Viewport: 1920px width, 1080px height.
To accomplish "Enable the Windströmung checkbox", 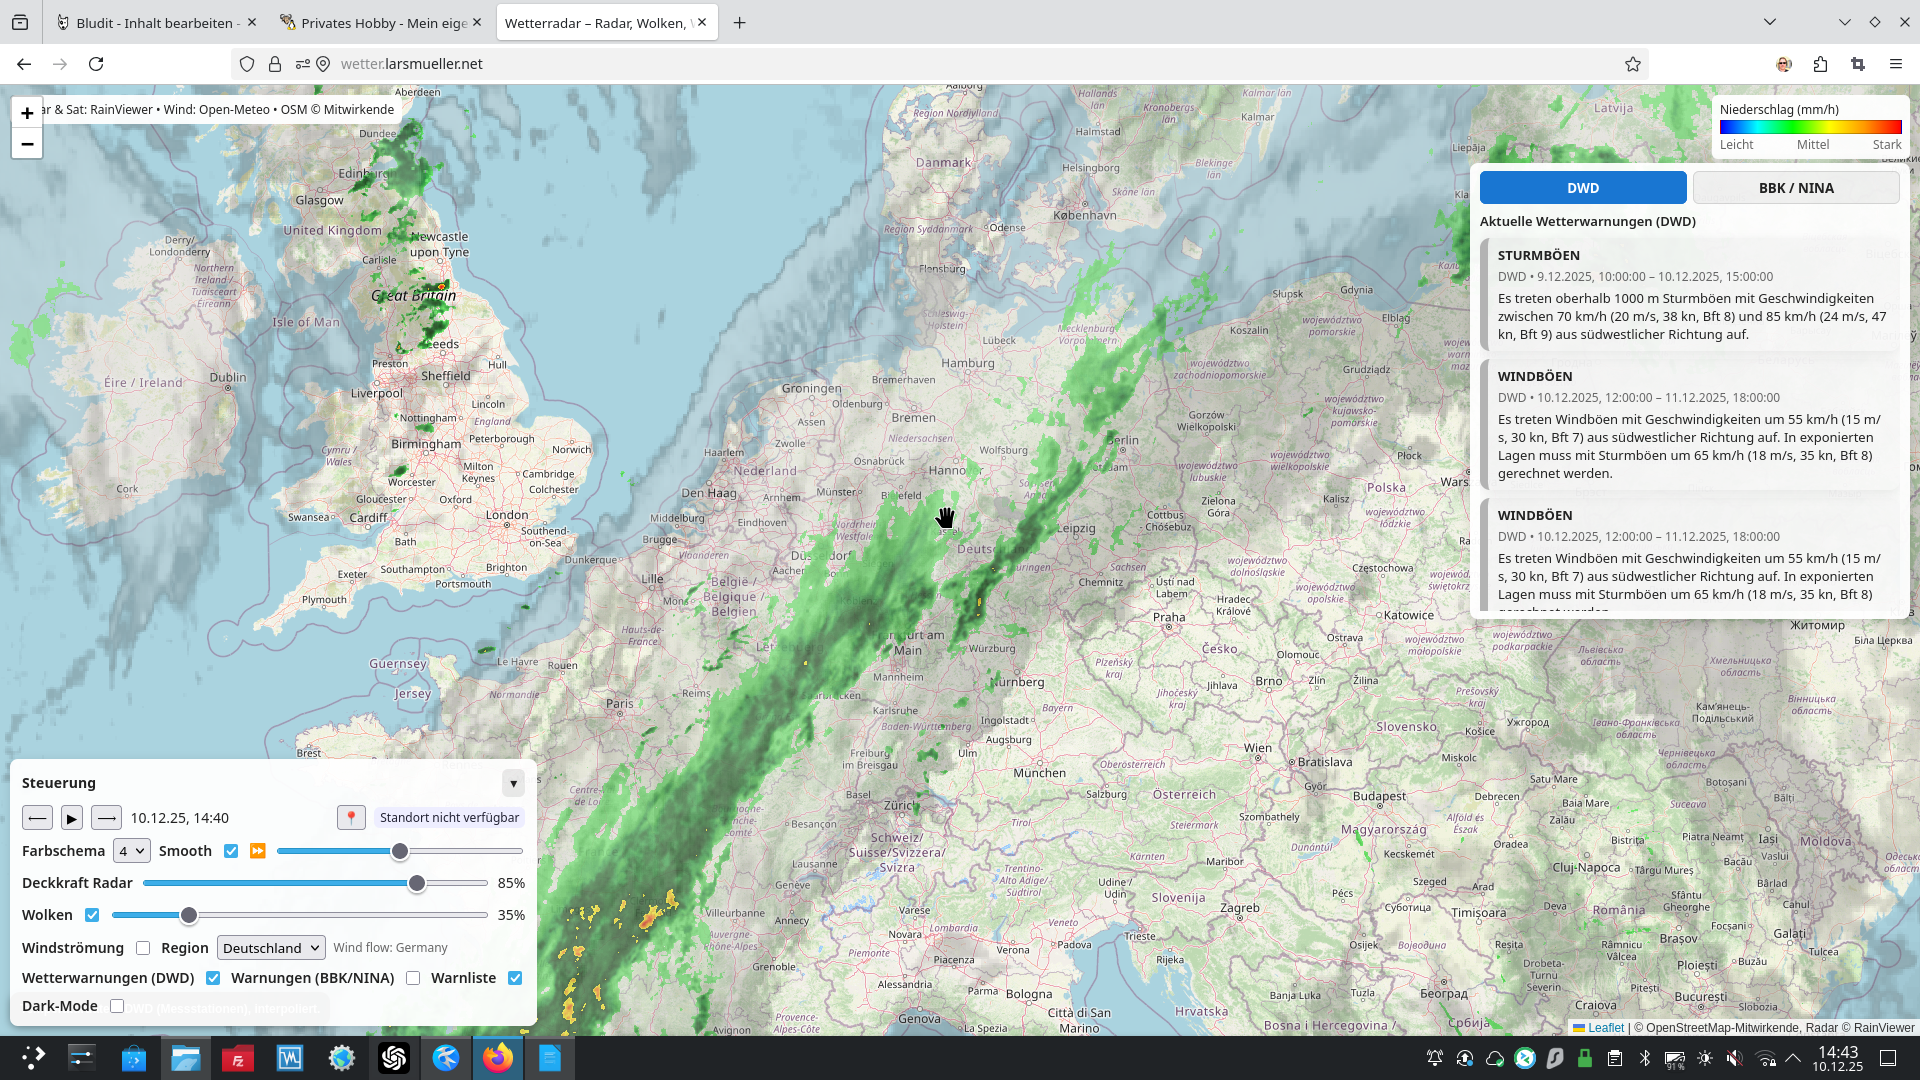I will (x=143, y=948).
